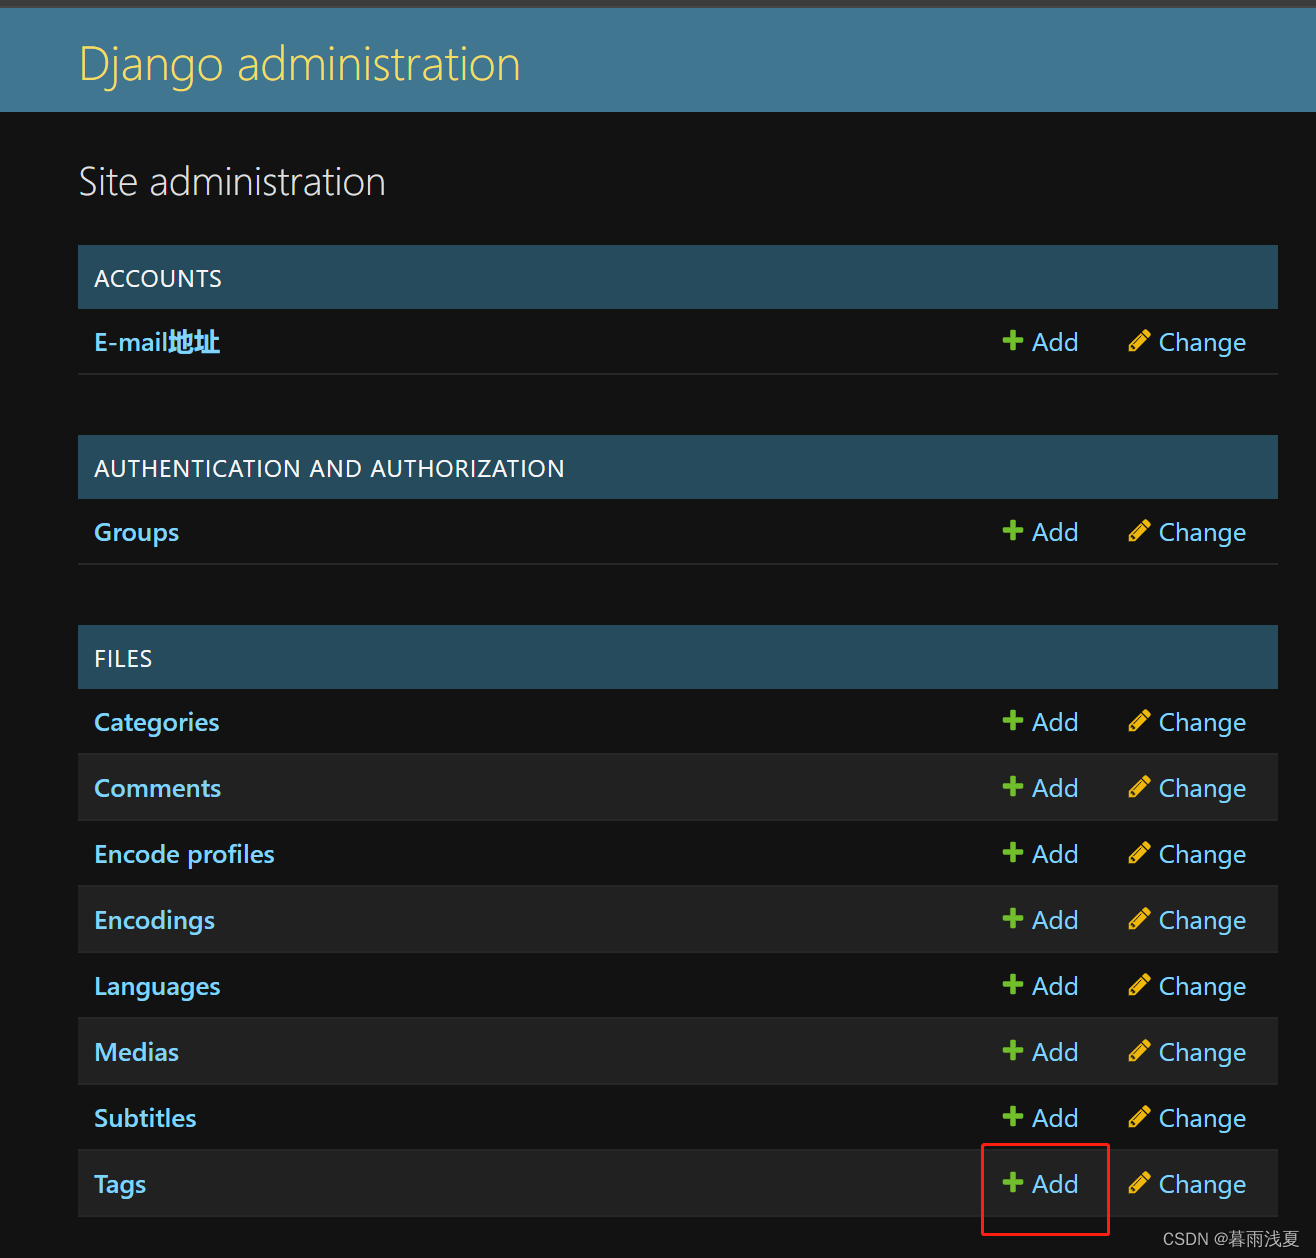The width and height of the screenshot is (1316, 1258).
Task: Click the plus icon in Groups row
Action: pyautogui.click(x=1013, y=531)
